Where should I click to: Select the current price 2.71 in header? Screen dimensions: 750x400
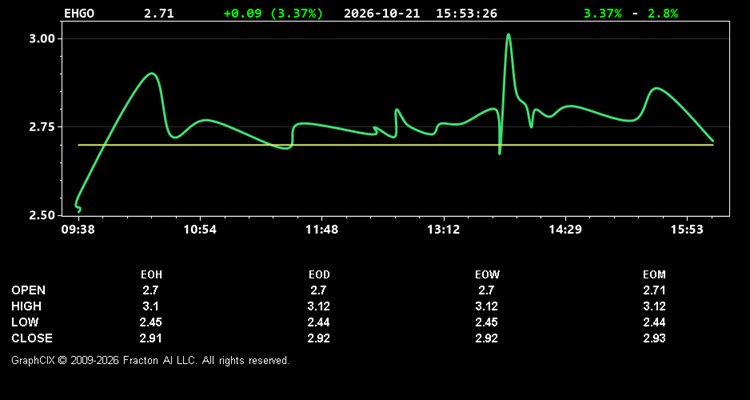pos(159,13)
